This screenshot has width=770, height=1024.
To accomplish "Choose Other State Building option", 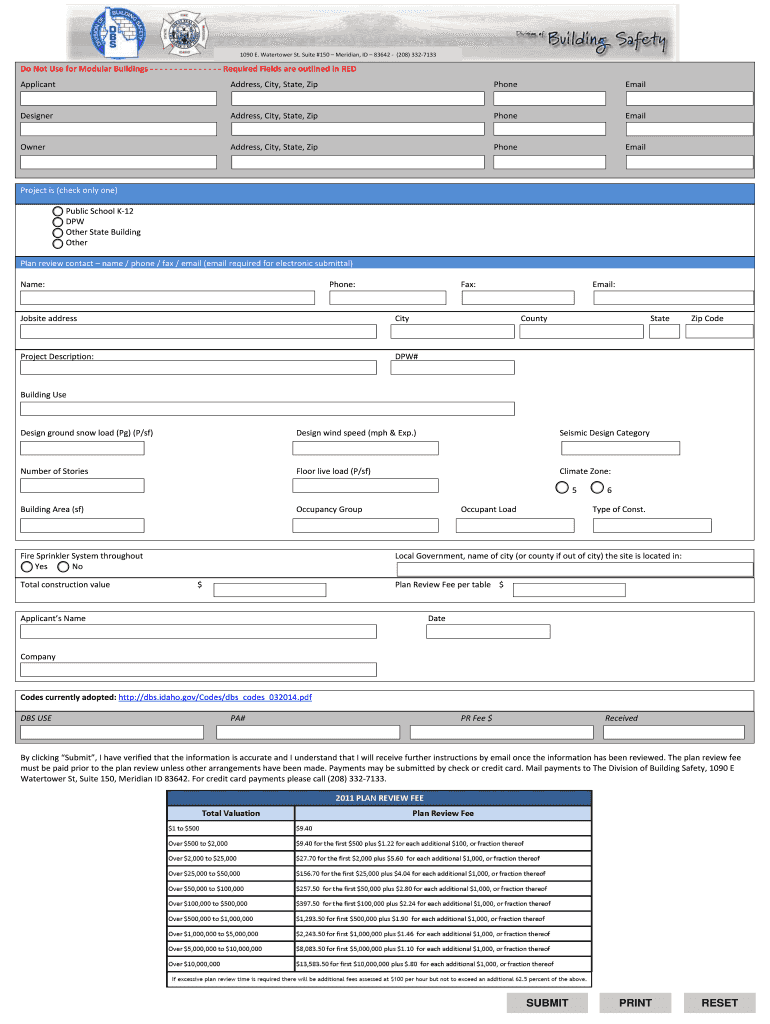I will 58,232.
